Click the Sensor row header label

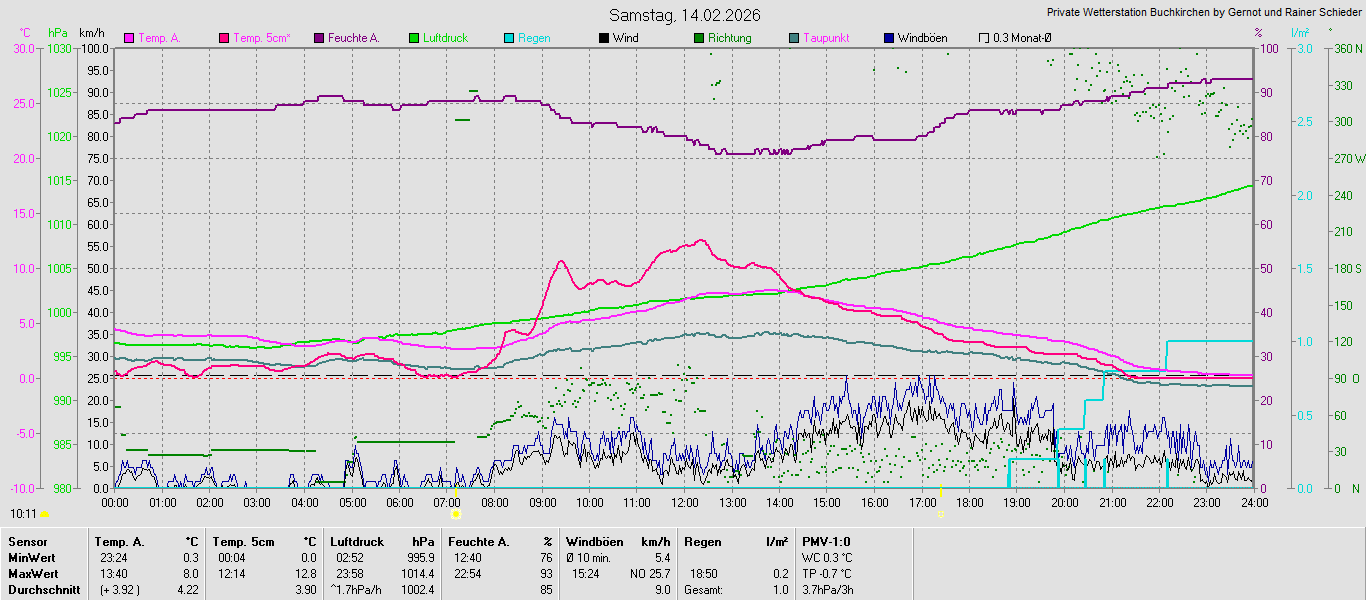click(27, 541)
